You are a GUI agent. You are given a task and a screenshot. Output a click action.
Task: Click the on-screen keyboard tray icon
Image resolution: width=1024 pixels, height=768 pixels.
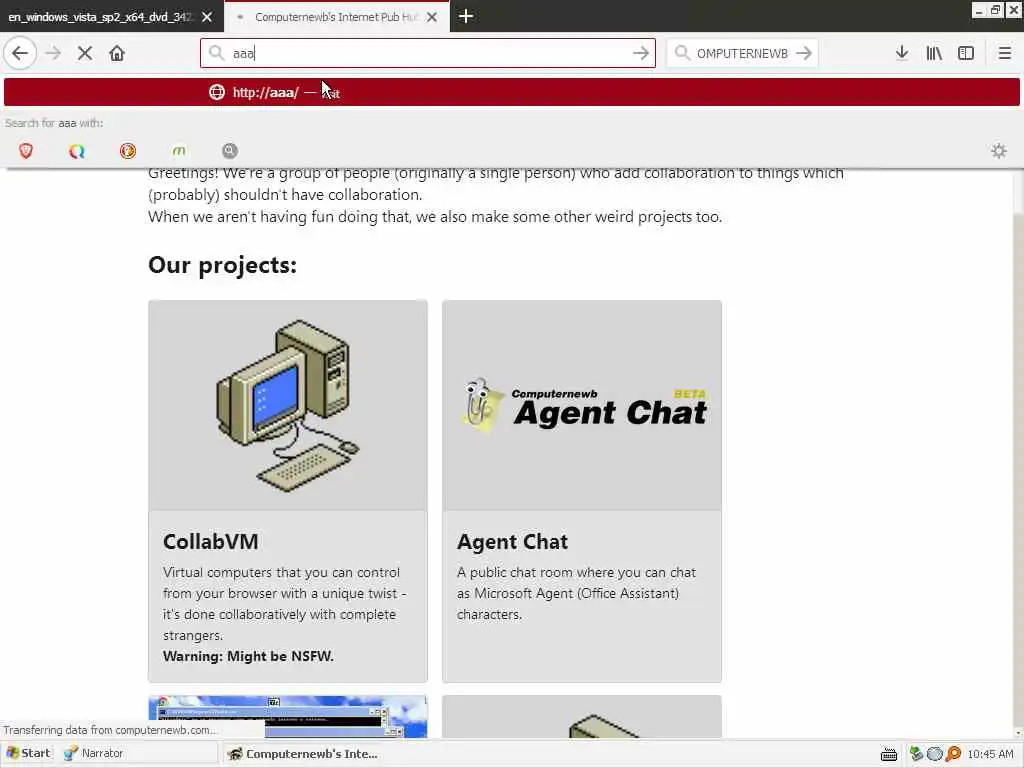click(889, 754)
